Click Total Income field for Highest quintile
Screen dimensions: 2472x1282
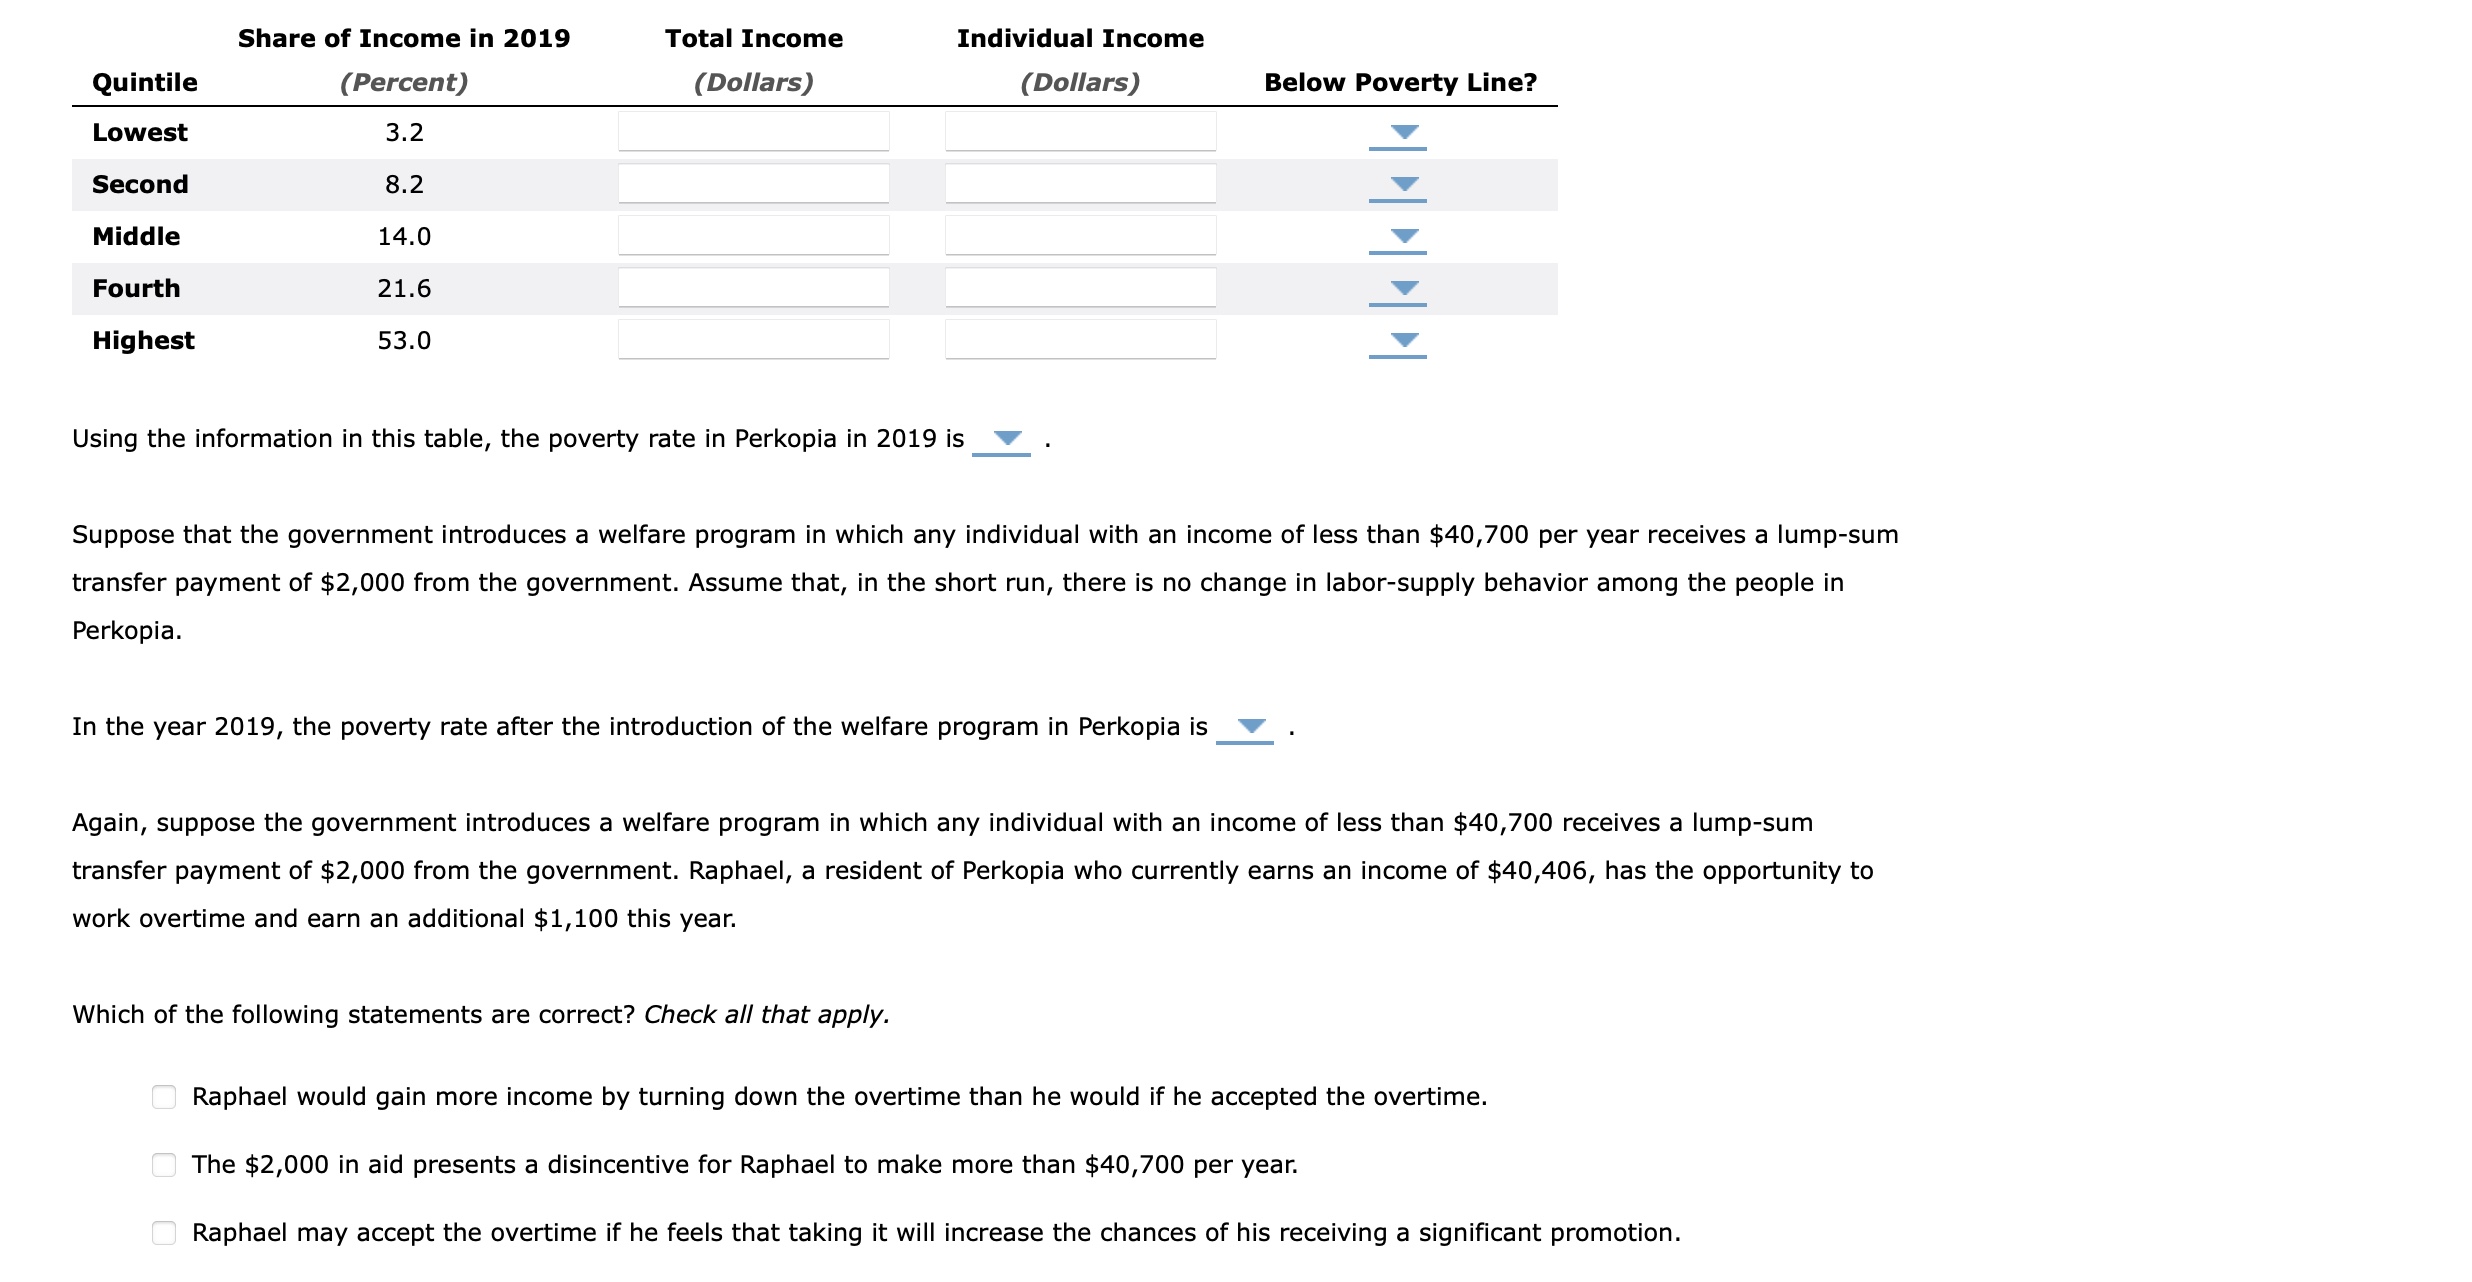[754, 339]
